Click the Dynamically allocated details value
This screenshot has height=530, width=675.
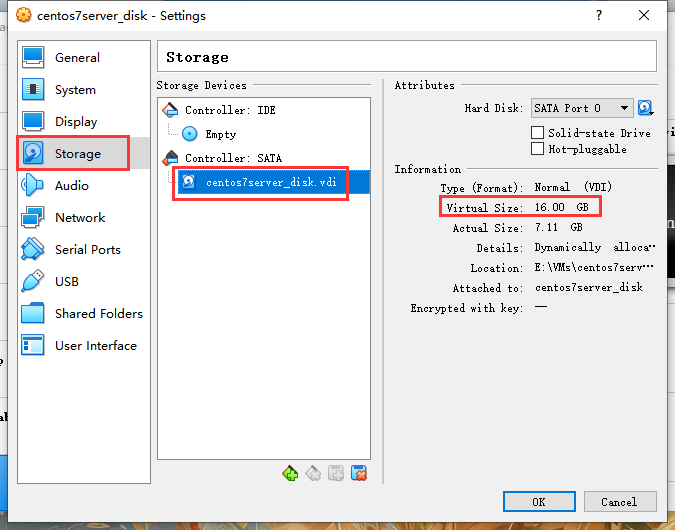coord(594,247)
